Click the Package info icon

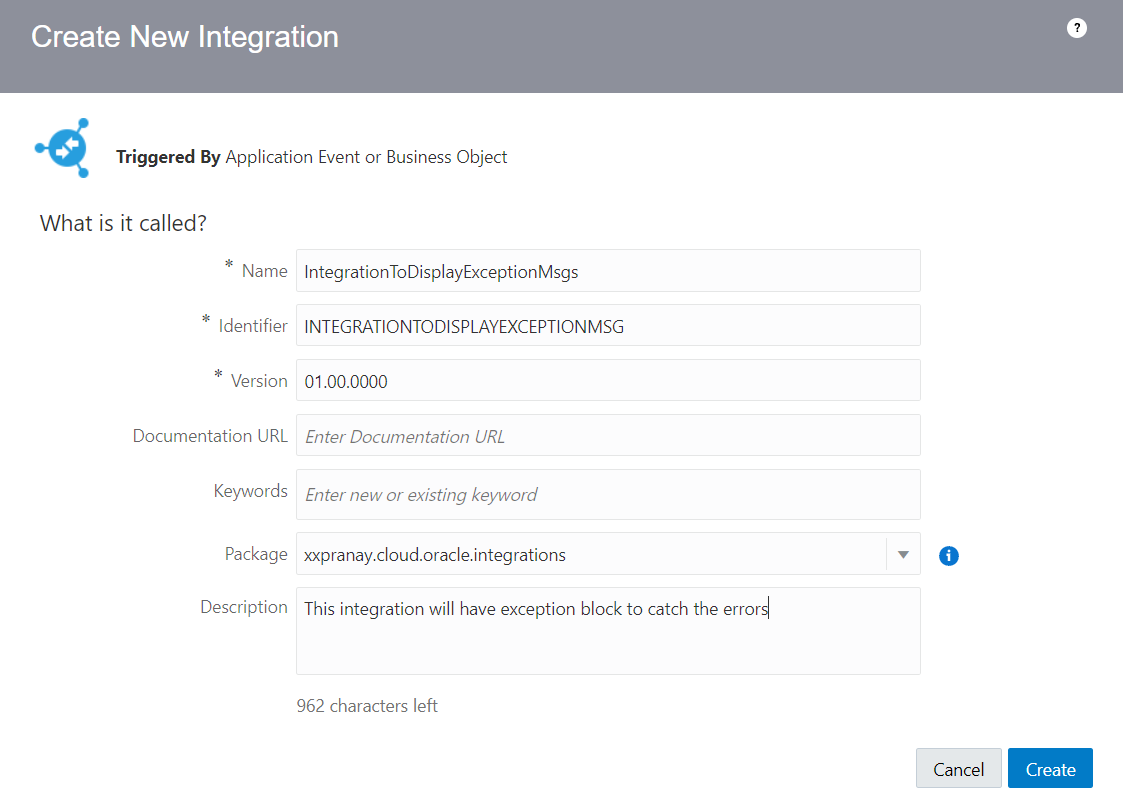click(948, 555)
